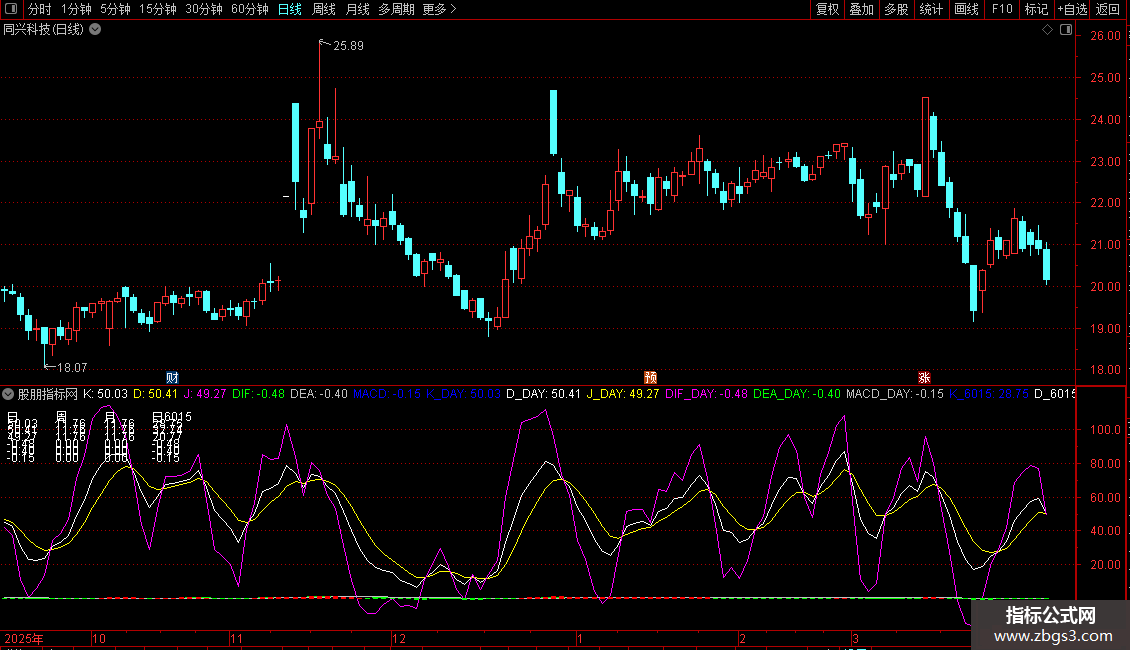Viewport: 1130px width, 650px height.
Task: Switch to the 周线 weekly tab
Action: pos(324,10)
